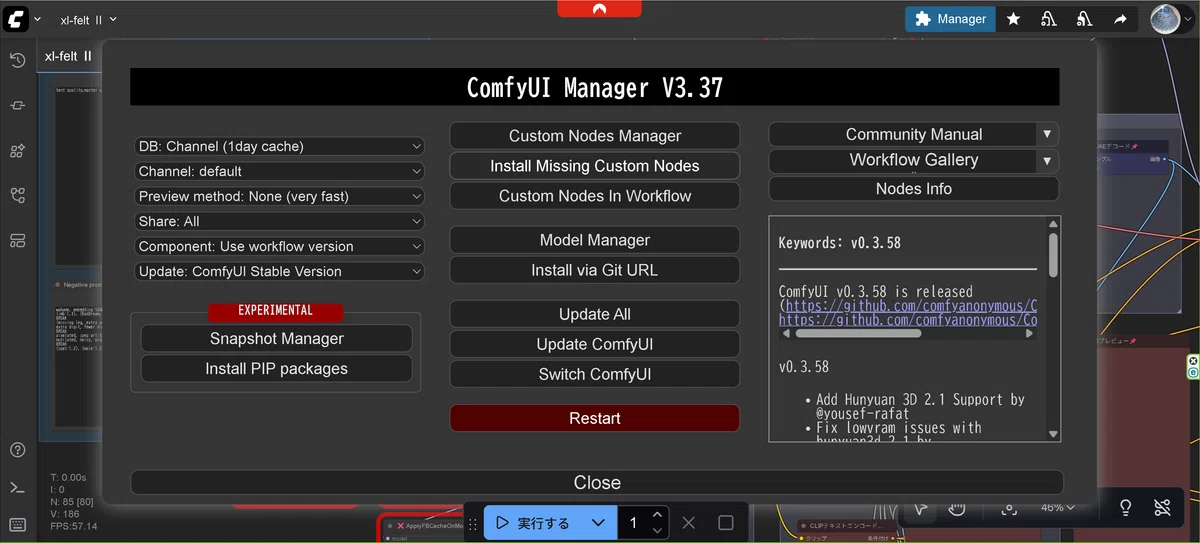This screenshot has width=1200, height=543.
Task: Open the zoom 46% dropdown
Action: [1058, 508]
